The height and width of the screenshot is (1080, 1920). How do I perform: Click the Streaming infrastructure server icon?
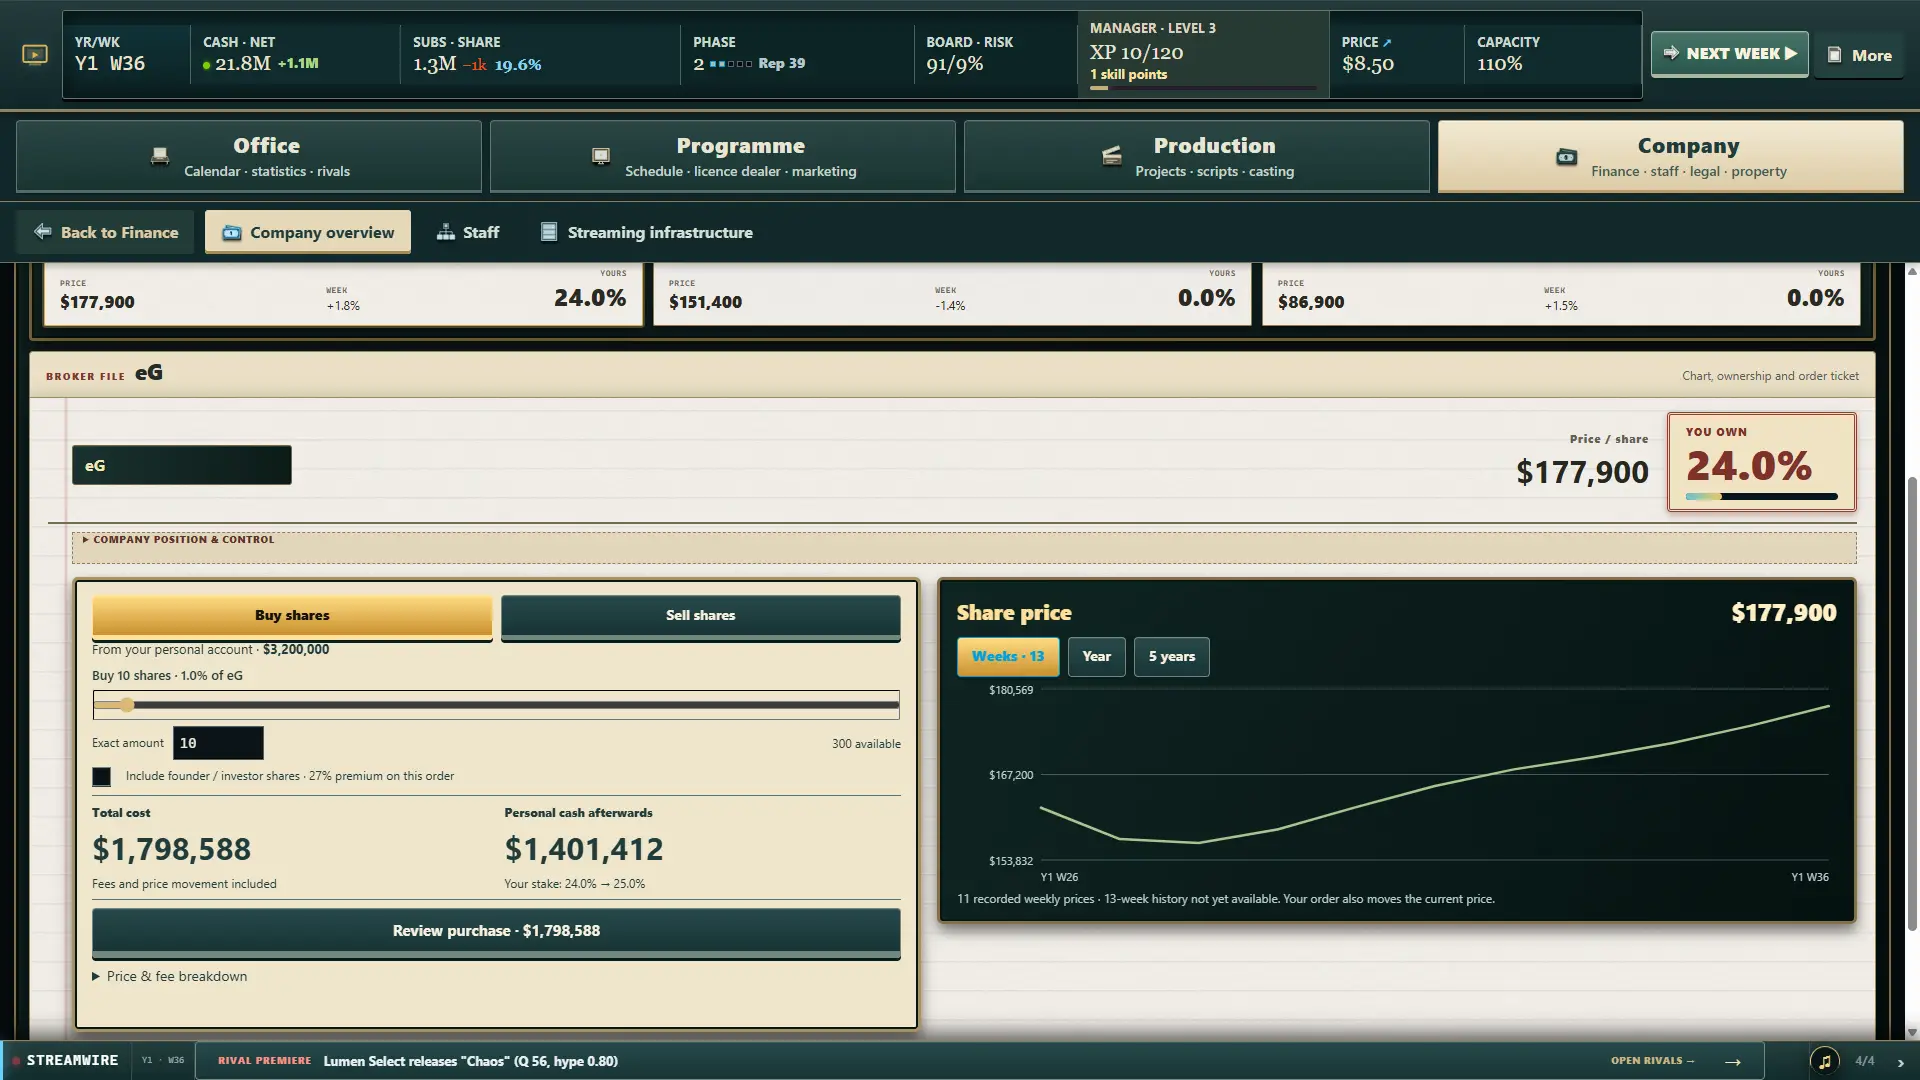tap(548, 232)
